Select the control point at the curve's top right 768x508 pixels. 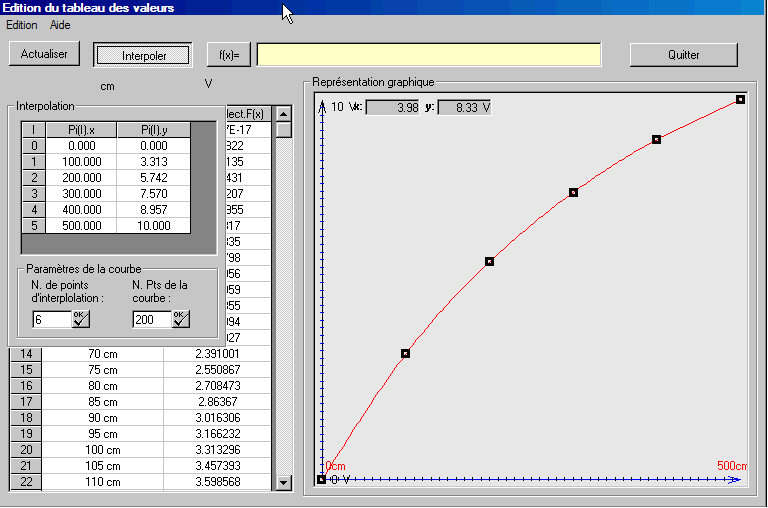point(740,99)
